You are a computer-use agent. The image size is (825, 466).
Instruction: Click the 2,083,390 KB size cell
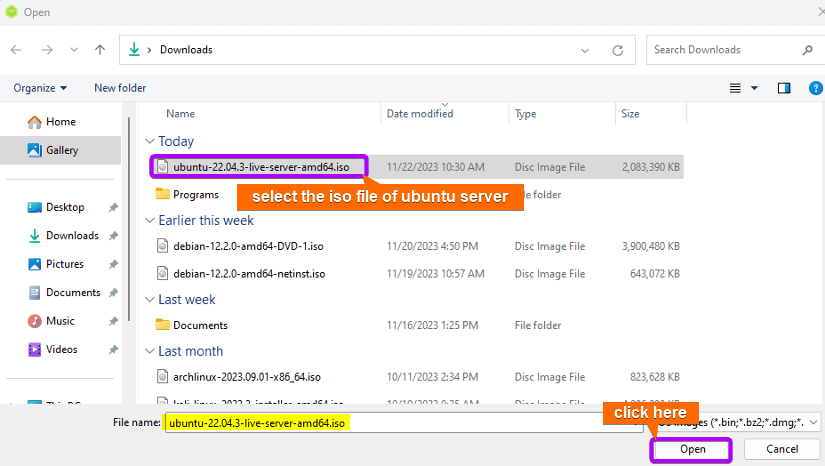click(x=651, y=167)
